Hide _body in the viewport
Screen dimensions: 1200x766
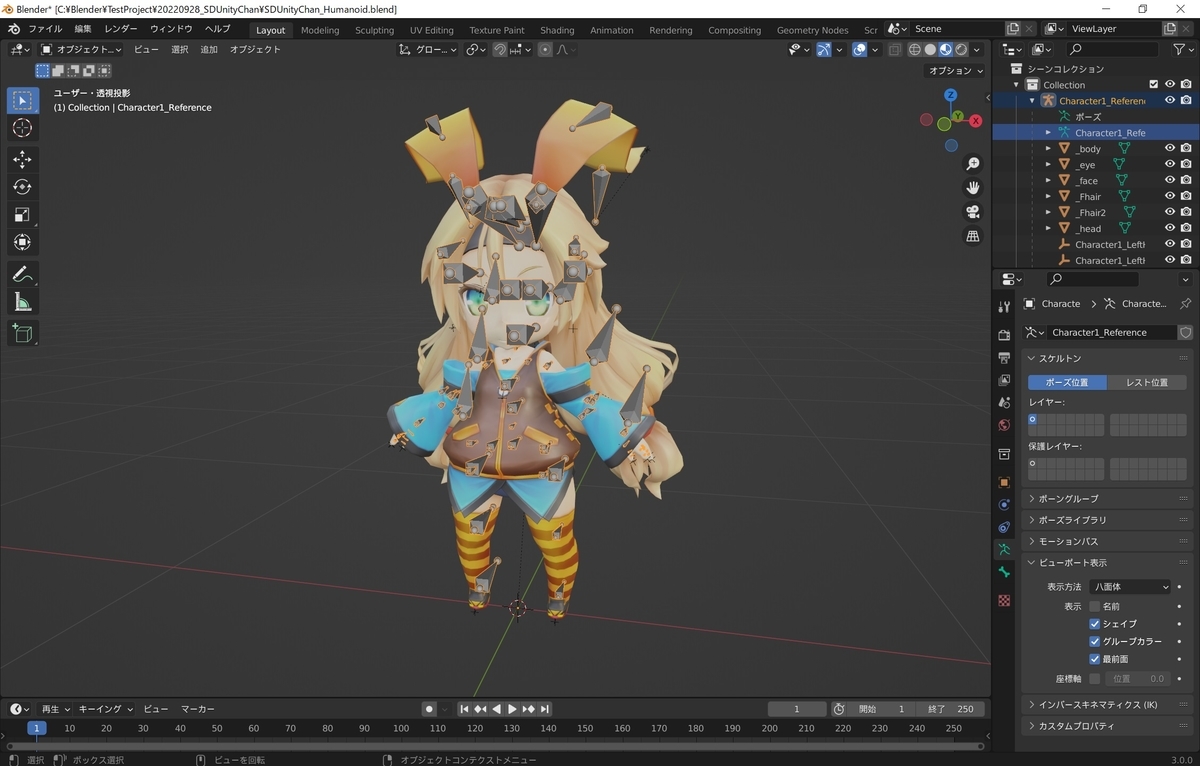coord(1169,149)
